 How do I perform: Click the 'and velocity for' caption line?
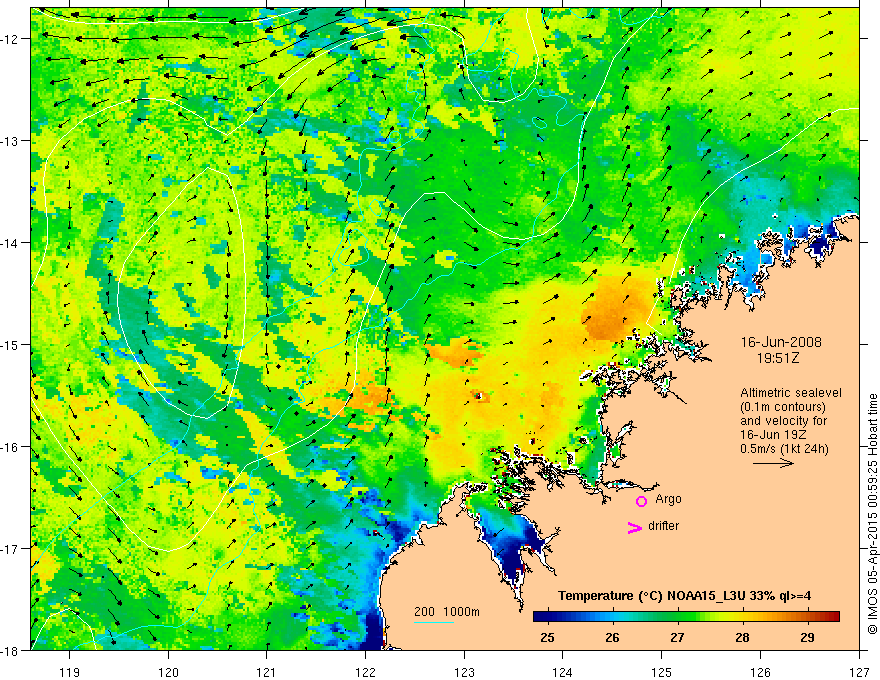pyautogui.click(x=783, y=421)
